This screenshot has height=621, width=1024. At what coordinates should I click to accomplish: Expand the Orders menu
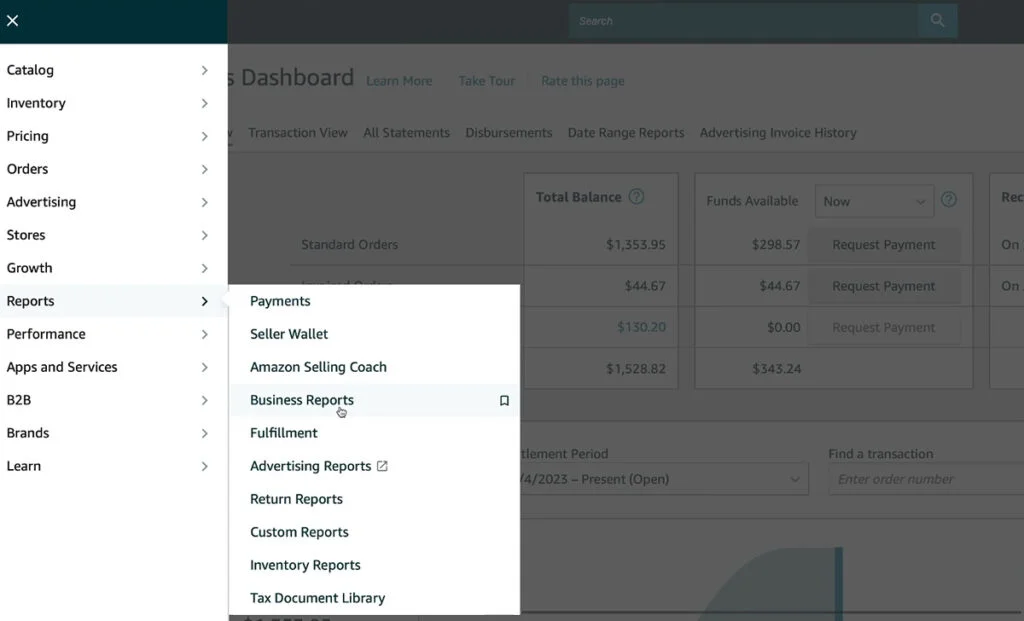(28, 169)
